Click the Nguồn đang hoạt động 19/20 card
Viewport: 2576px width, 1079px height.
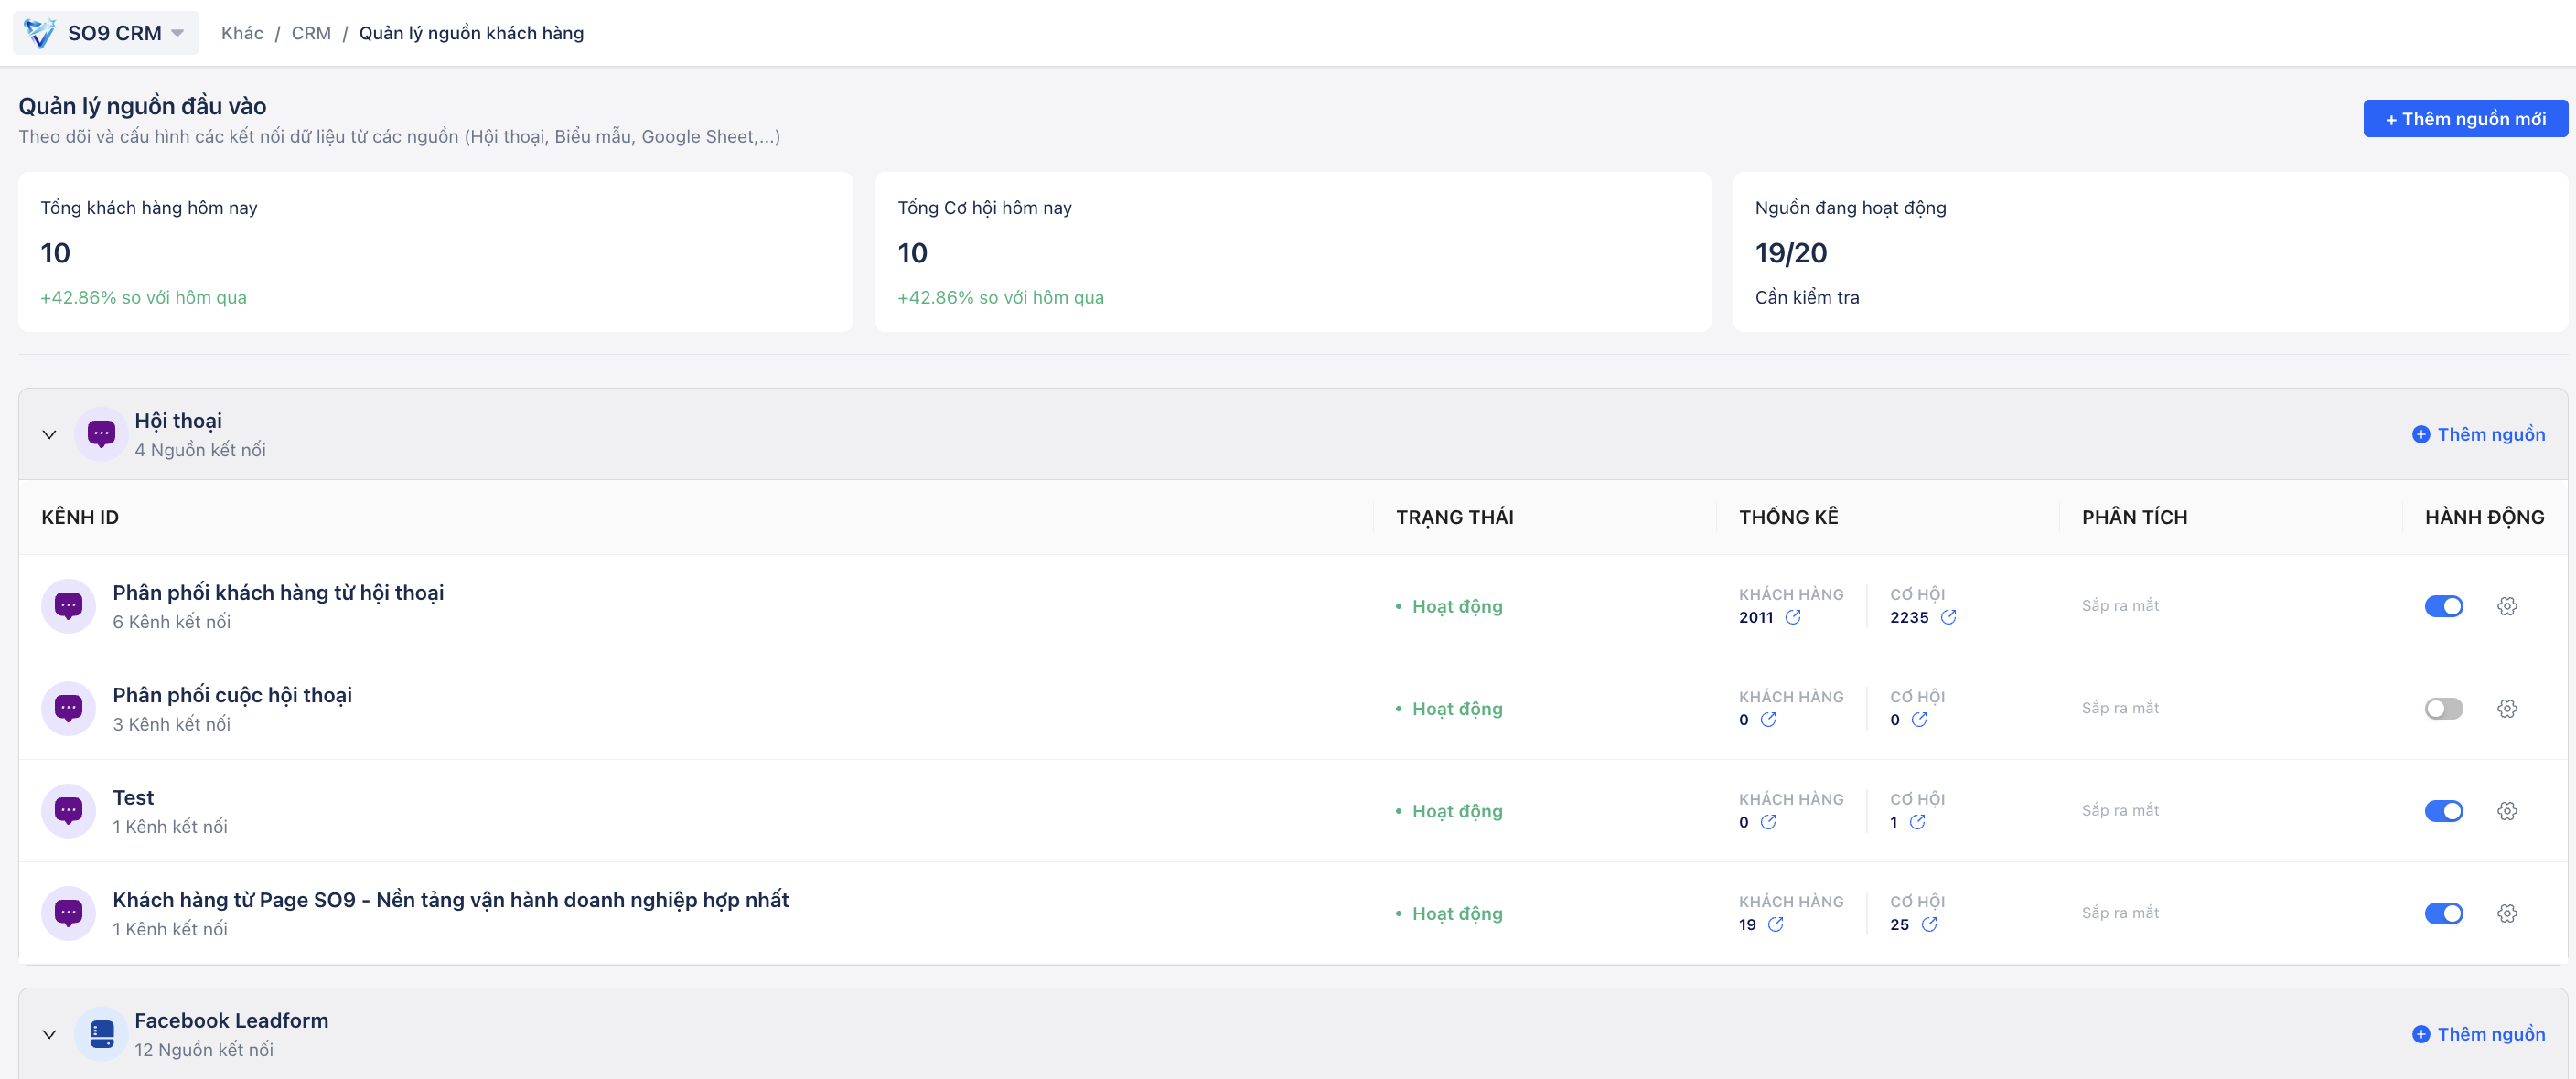tap(2150, 251)
